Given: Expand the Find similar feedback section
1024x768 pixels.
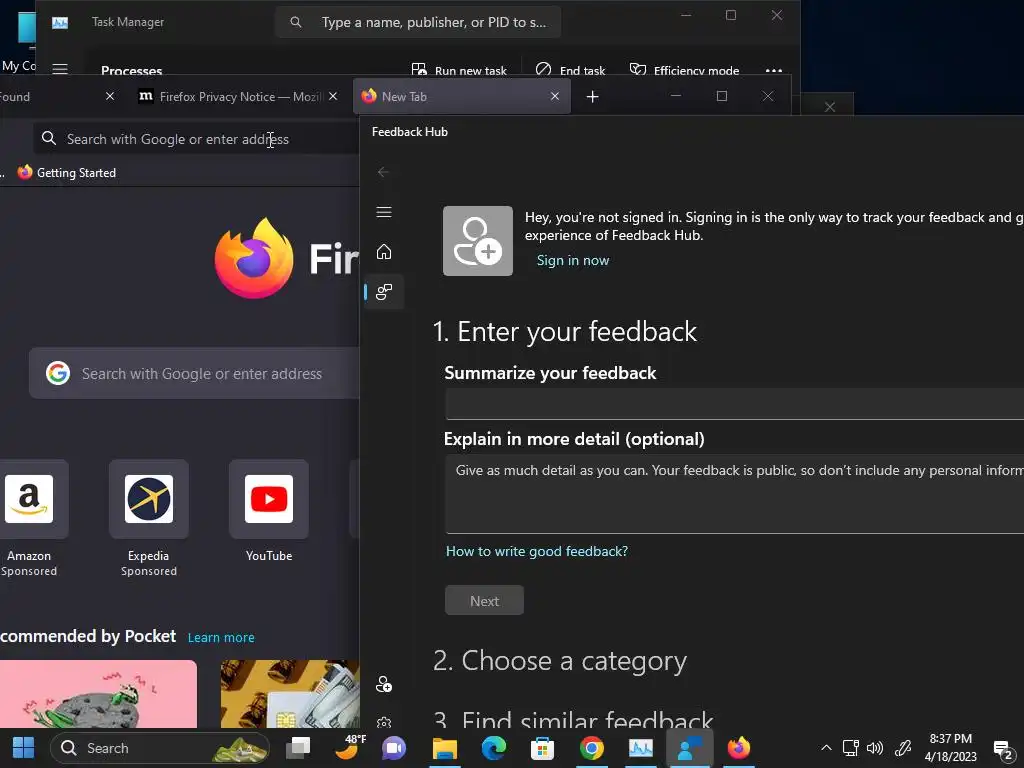Looking at the screenshot, I should click(x=573, y=718).
